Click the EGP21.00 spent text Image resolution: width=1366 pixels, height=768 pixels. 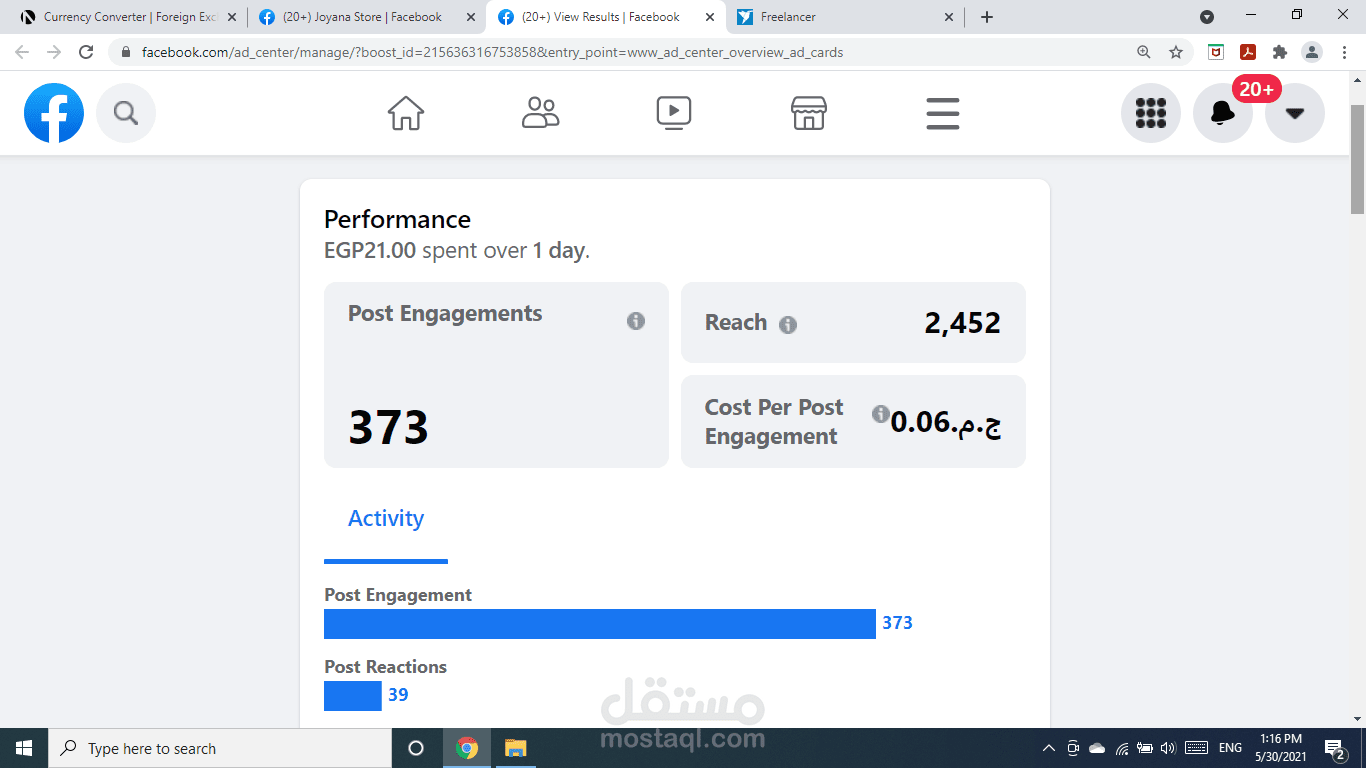click(370, 251)
